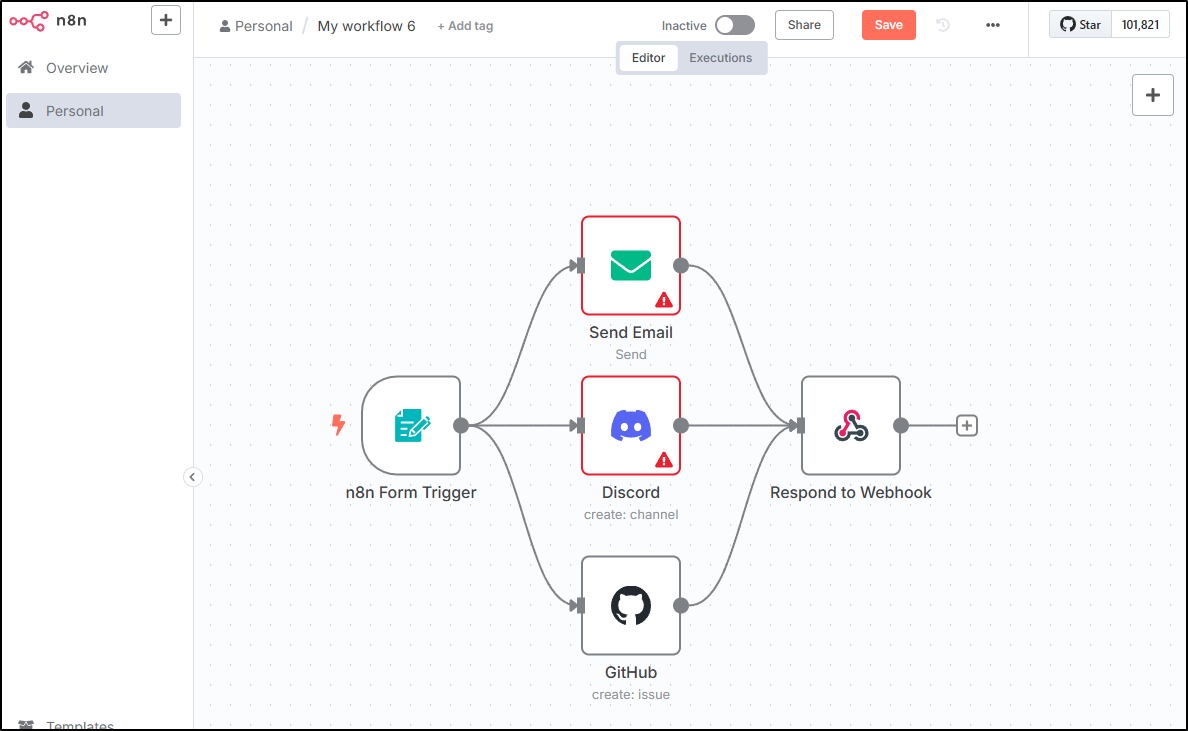Click the Respond to Webhook label

851,492
